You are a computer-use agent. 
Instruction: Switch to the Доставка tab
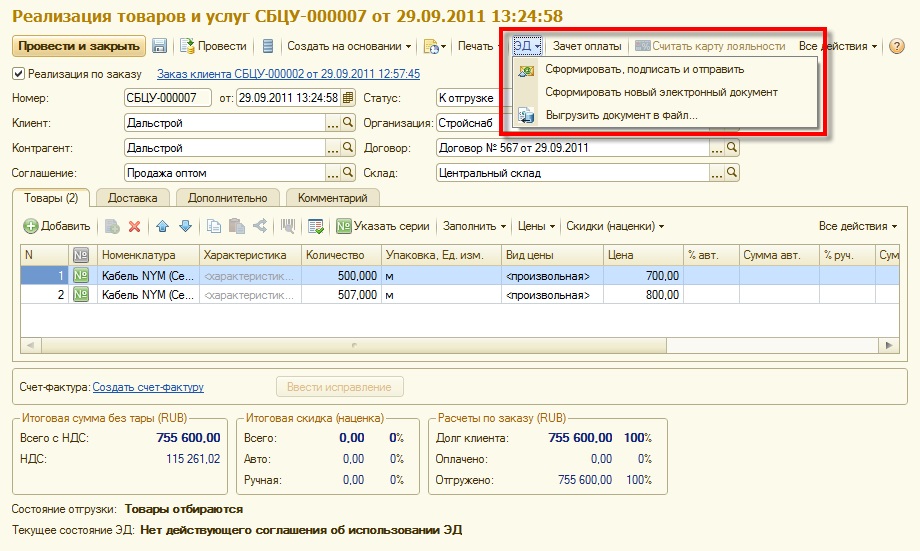133,198
